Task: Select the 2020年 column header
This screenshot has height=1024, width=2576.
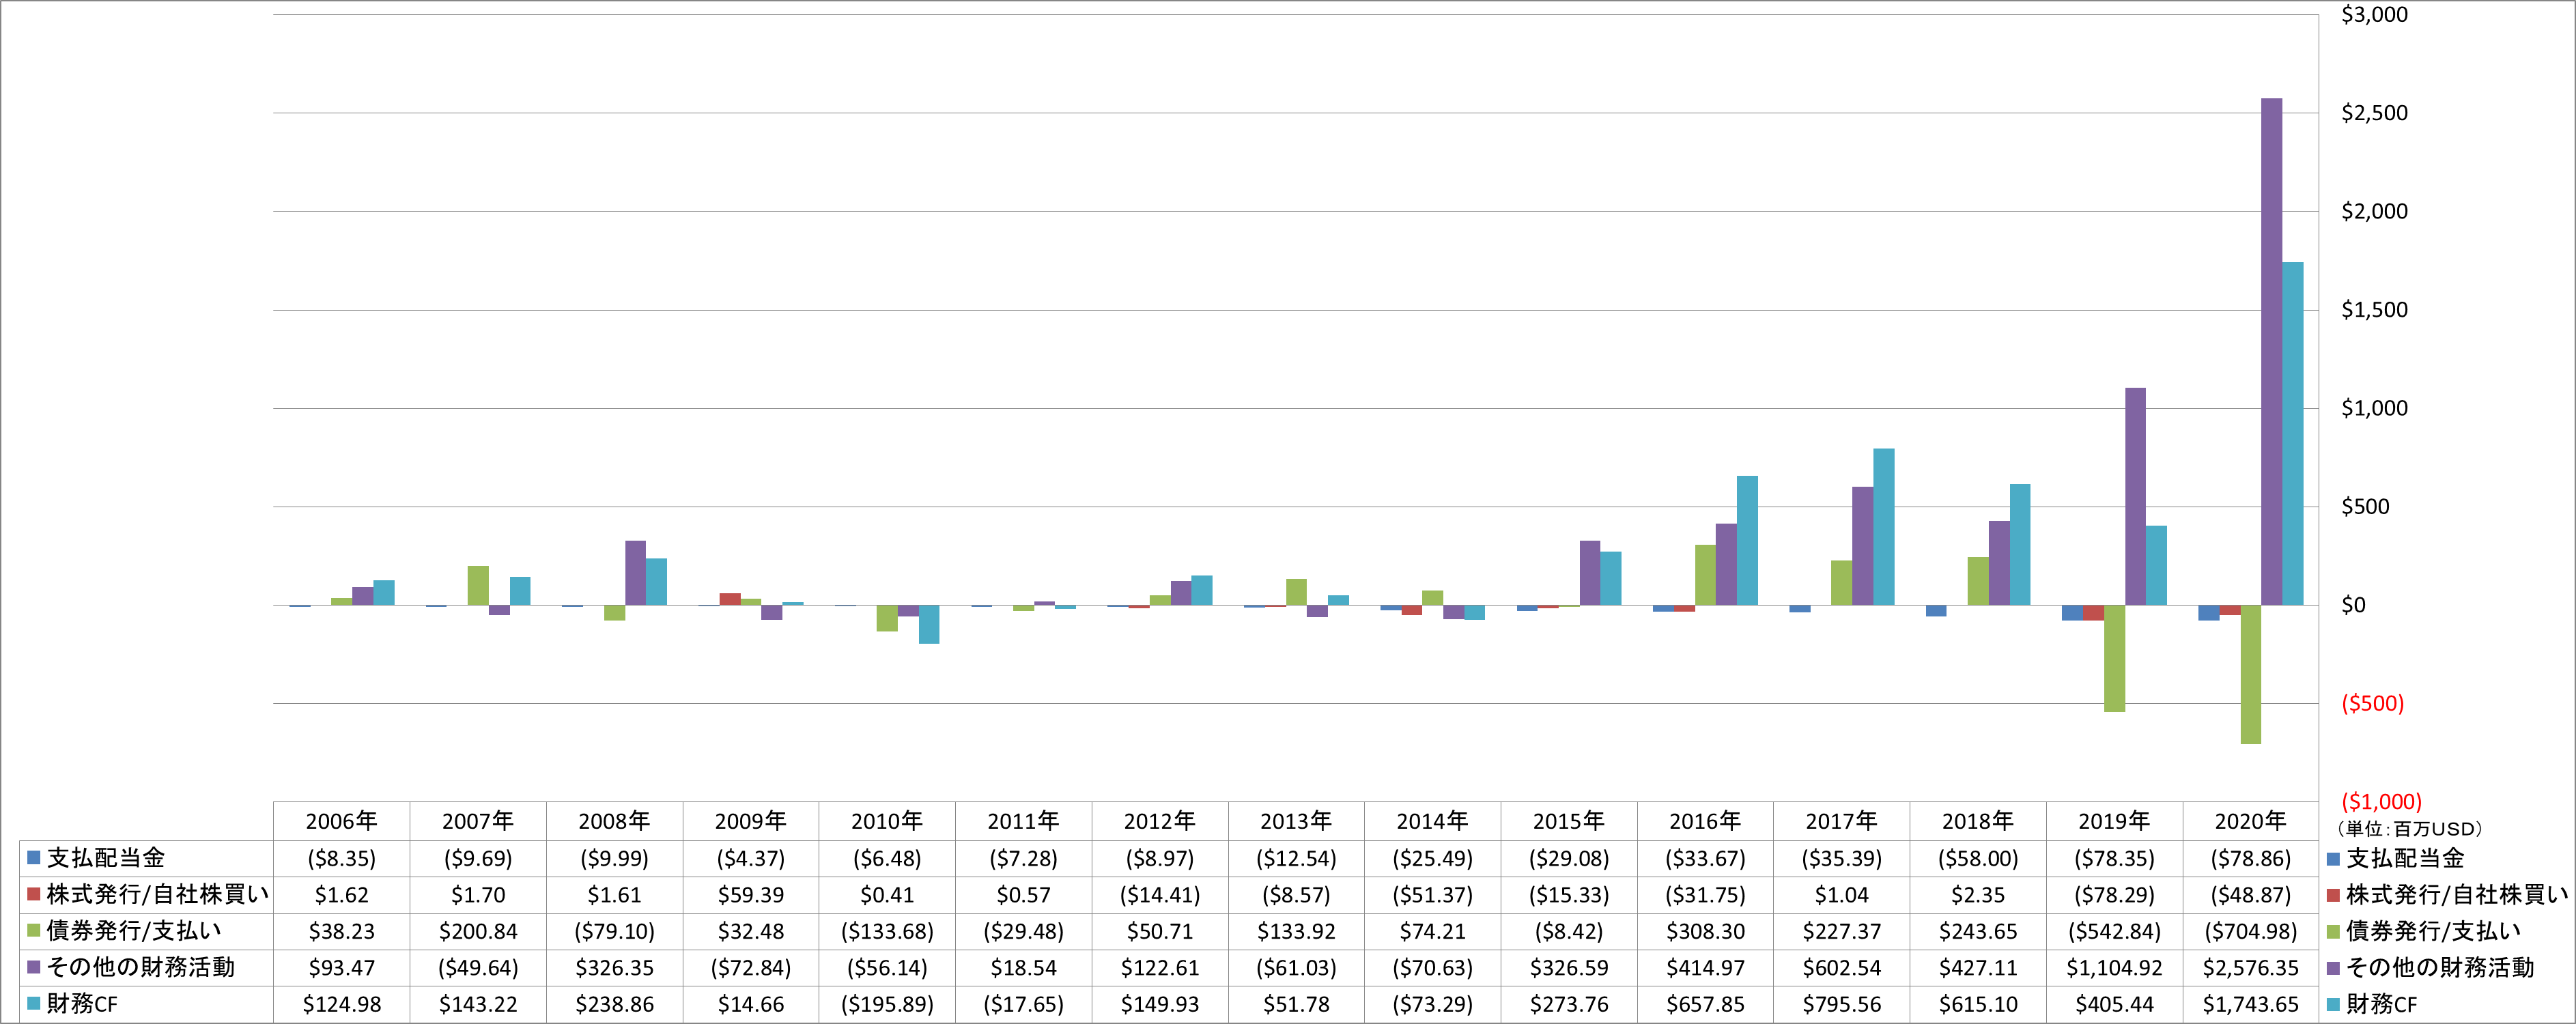Action: pos(2251,821)
